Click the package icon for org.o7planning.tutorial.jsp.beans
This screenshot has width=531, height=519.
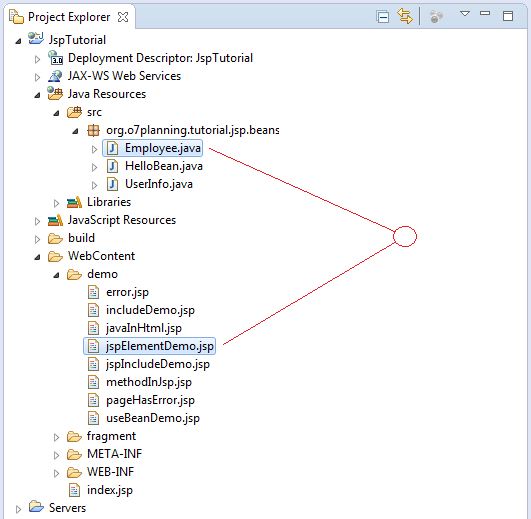click(93, 130)
